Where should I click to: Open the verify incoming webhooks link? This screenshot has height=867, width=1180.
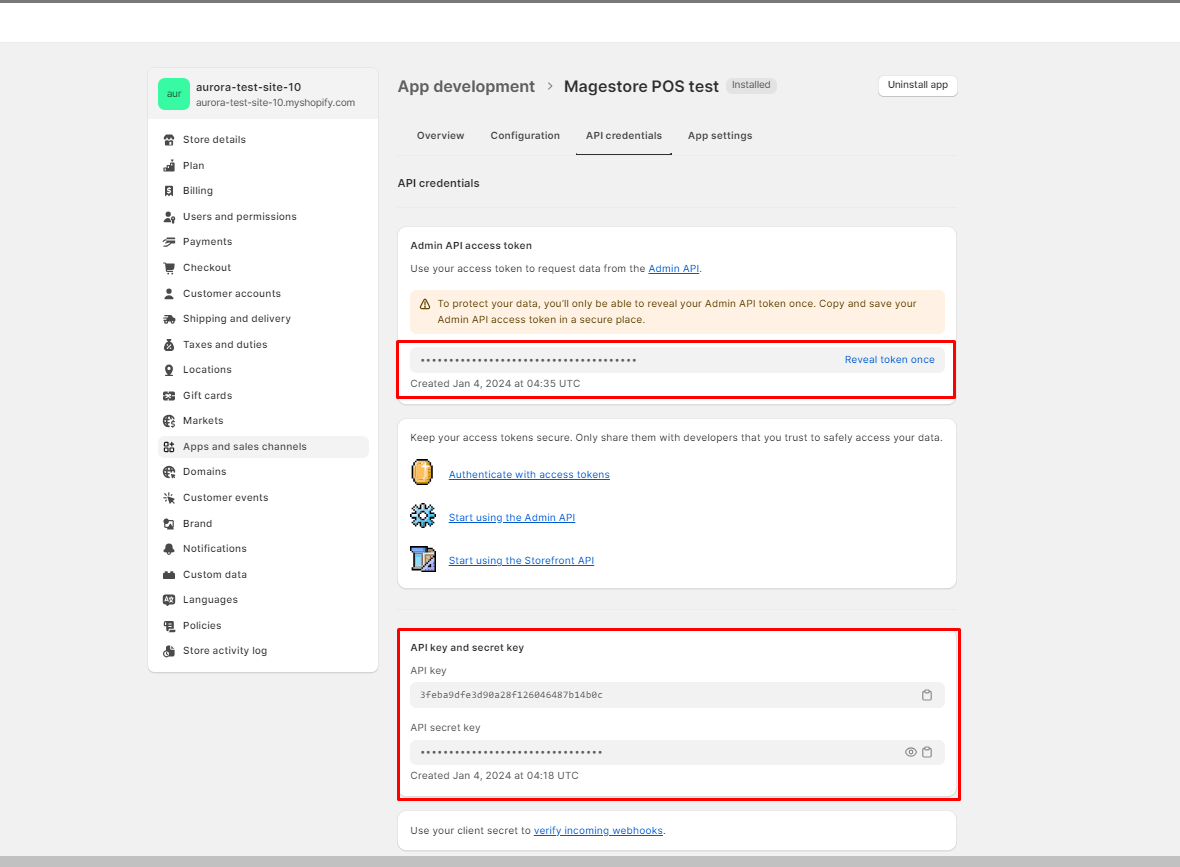point(598,830)
